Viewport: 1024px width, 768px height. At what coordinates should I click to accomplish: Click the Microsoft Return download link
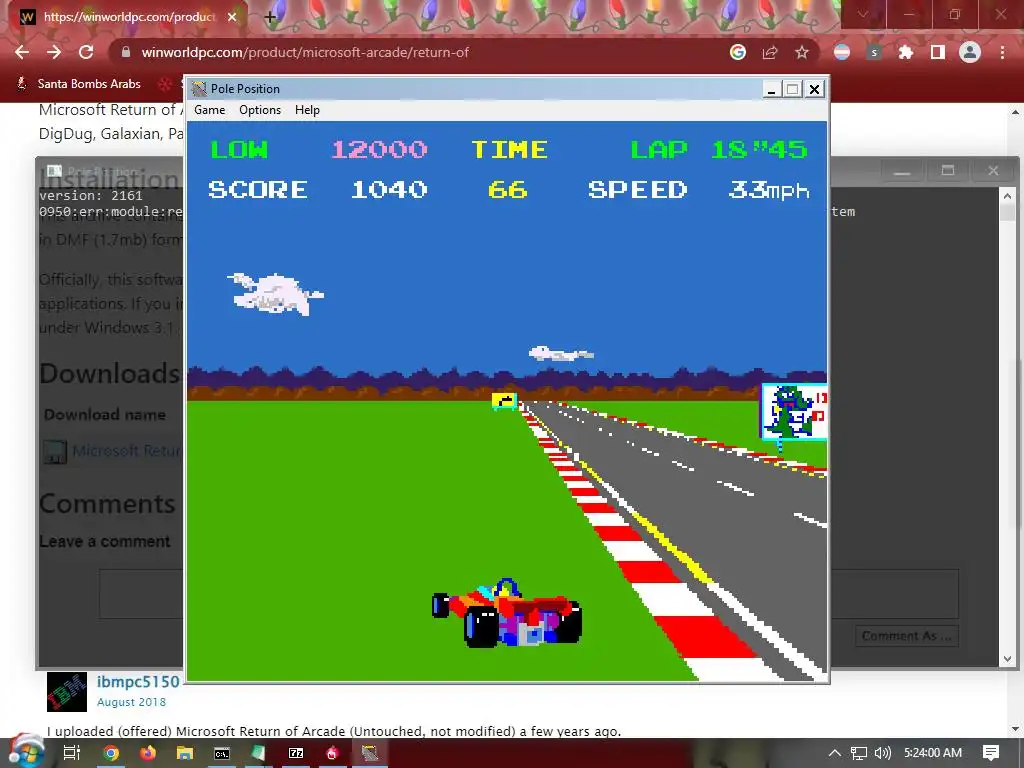point(127,451)
